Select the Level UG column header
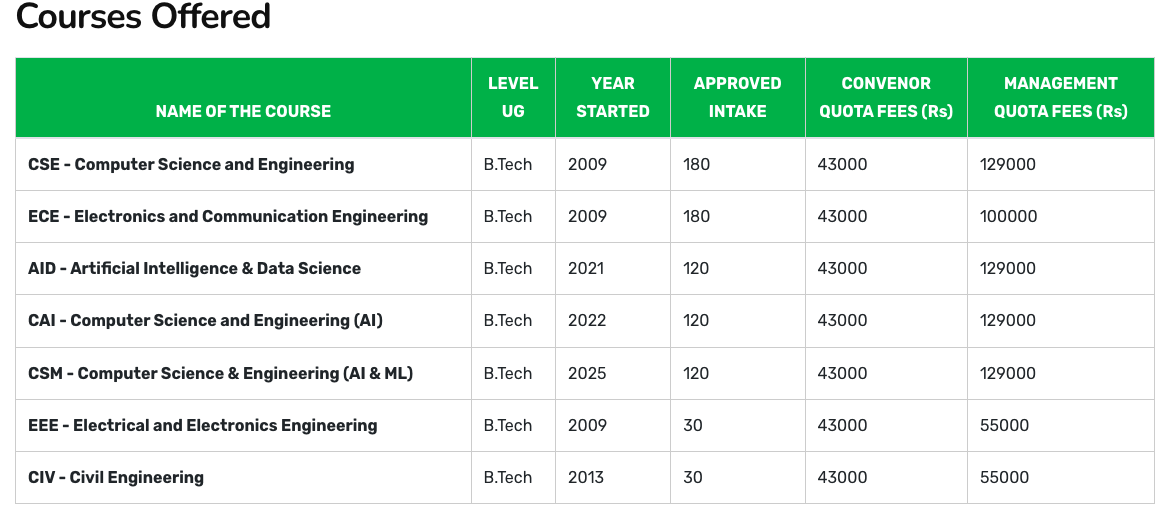 (x=513, y=97)
